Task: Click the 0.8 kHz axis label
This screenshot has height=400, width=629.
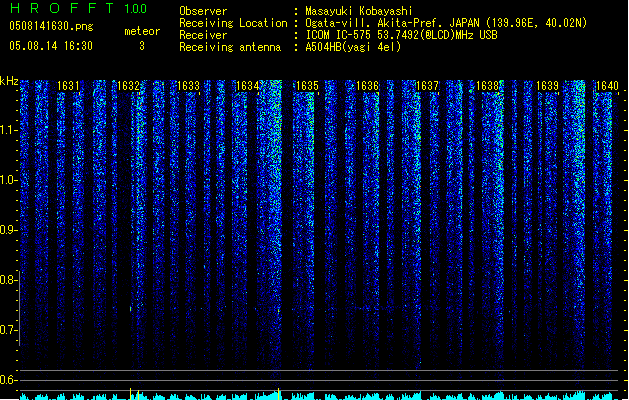Action: point(8,280)
